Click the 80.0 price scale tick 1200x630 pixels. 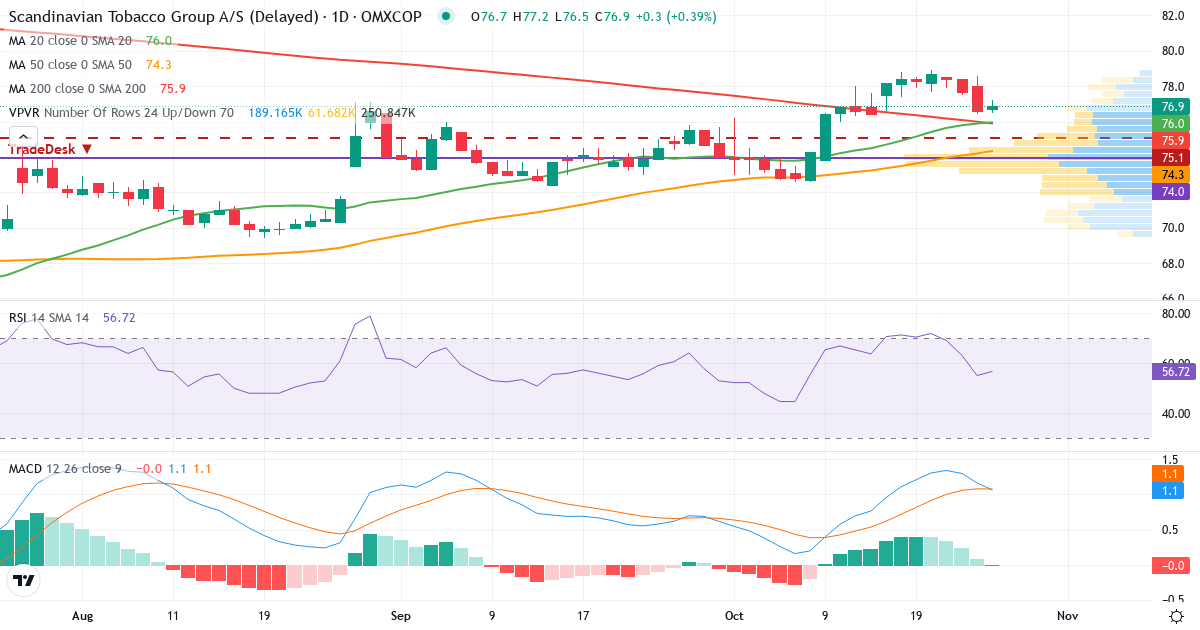point(1173,51)
